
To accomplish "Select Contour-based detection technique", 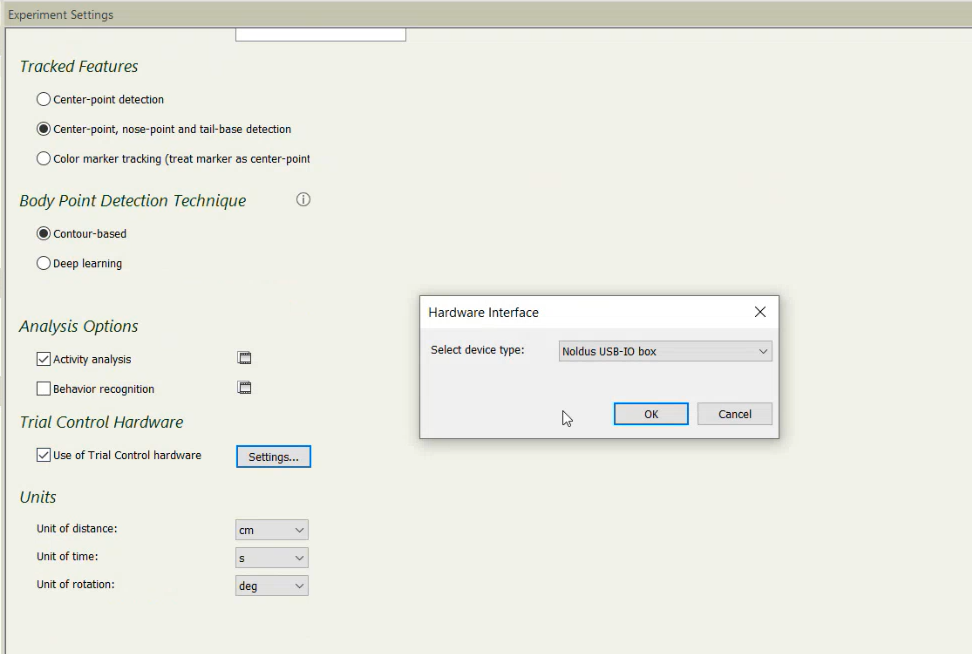I will click(x=43, y=234).
